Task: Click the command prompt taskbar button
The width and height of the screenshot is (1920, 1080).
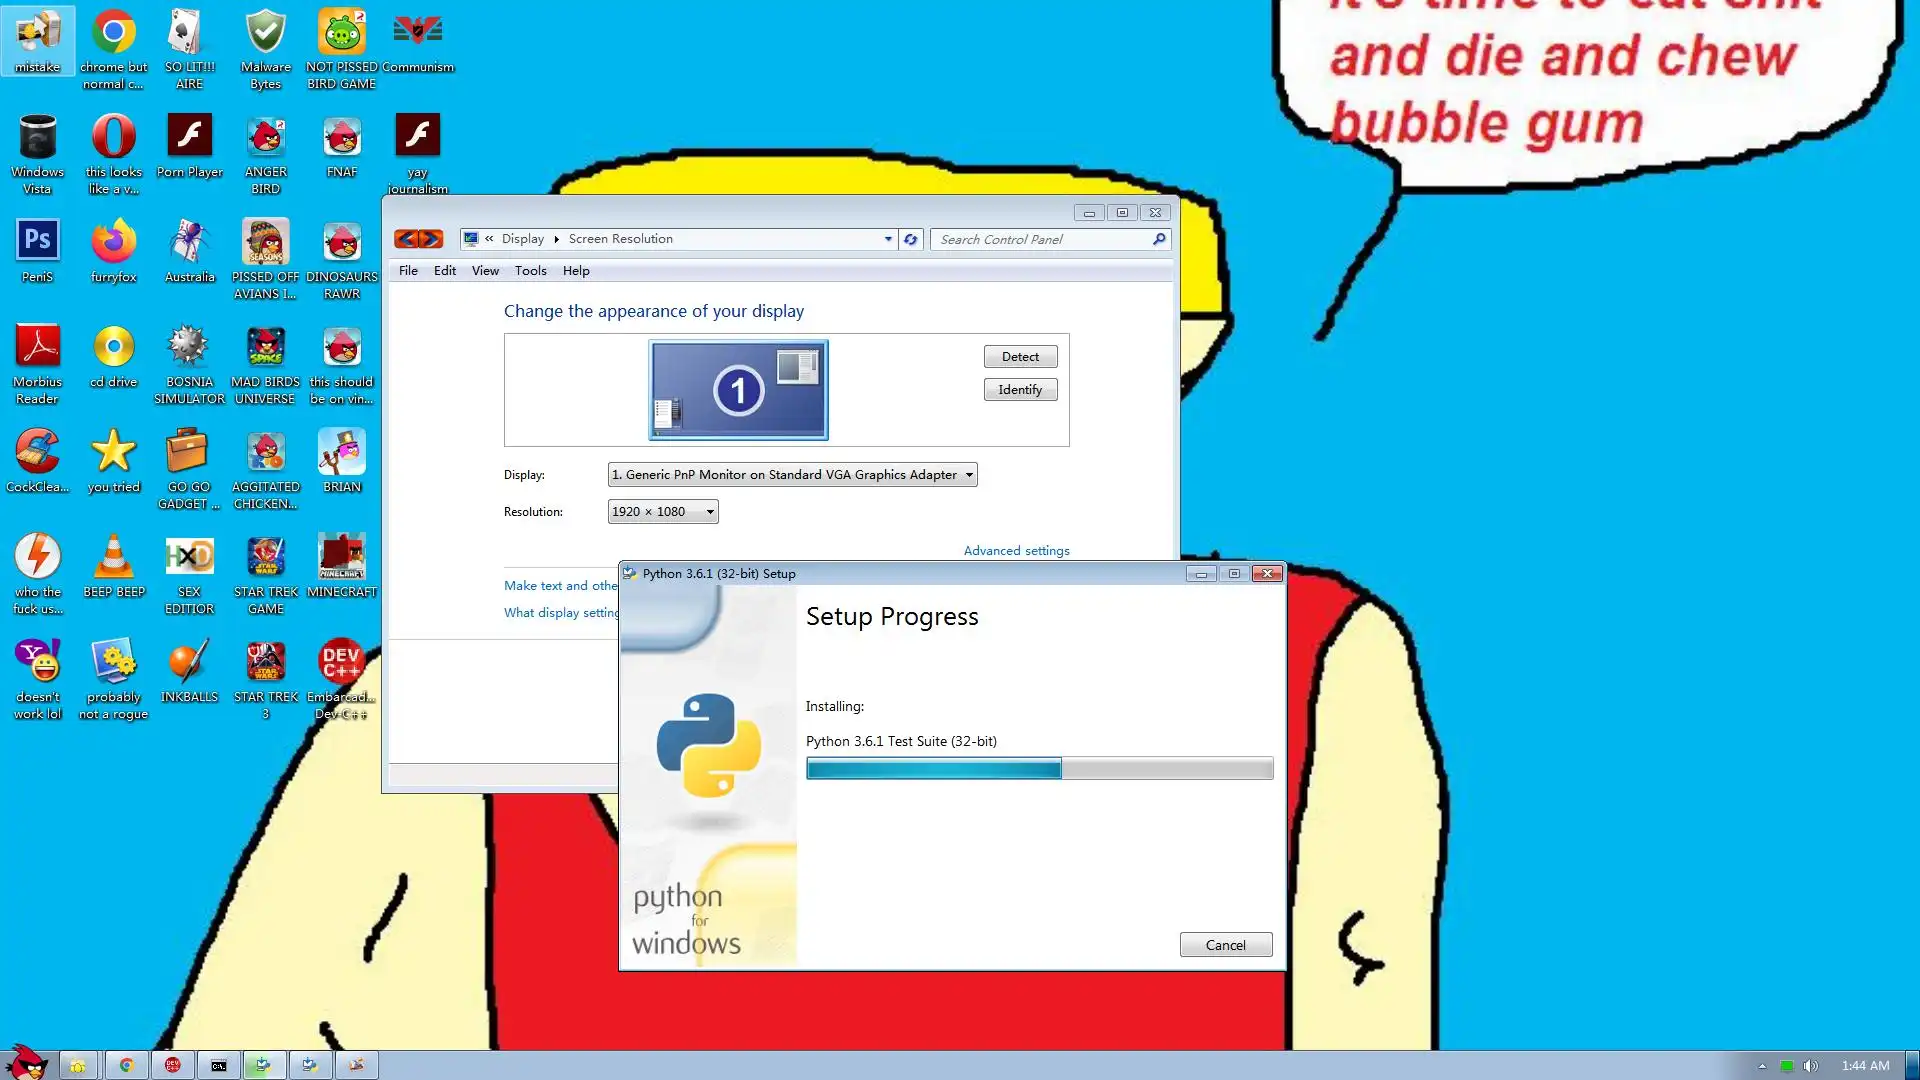Action: click(x=218, y=1065)
